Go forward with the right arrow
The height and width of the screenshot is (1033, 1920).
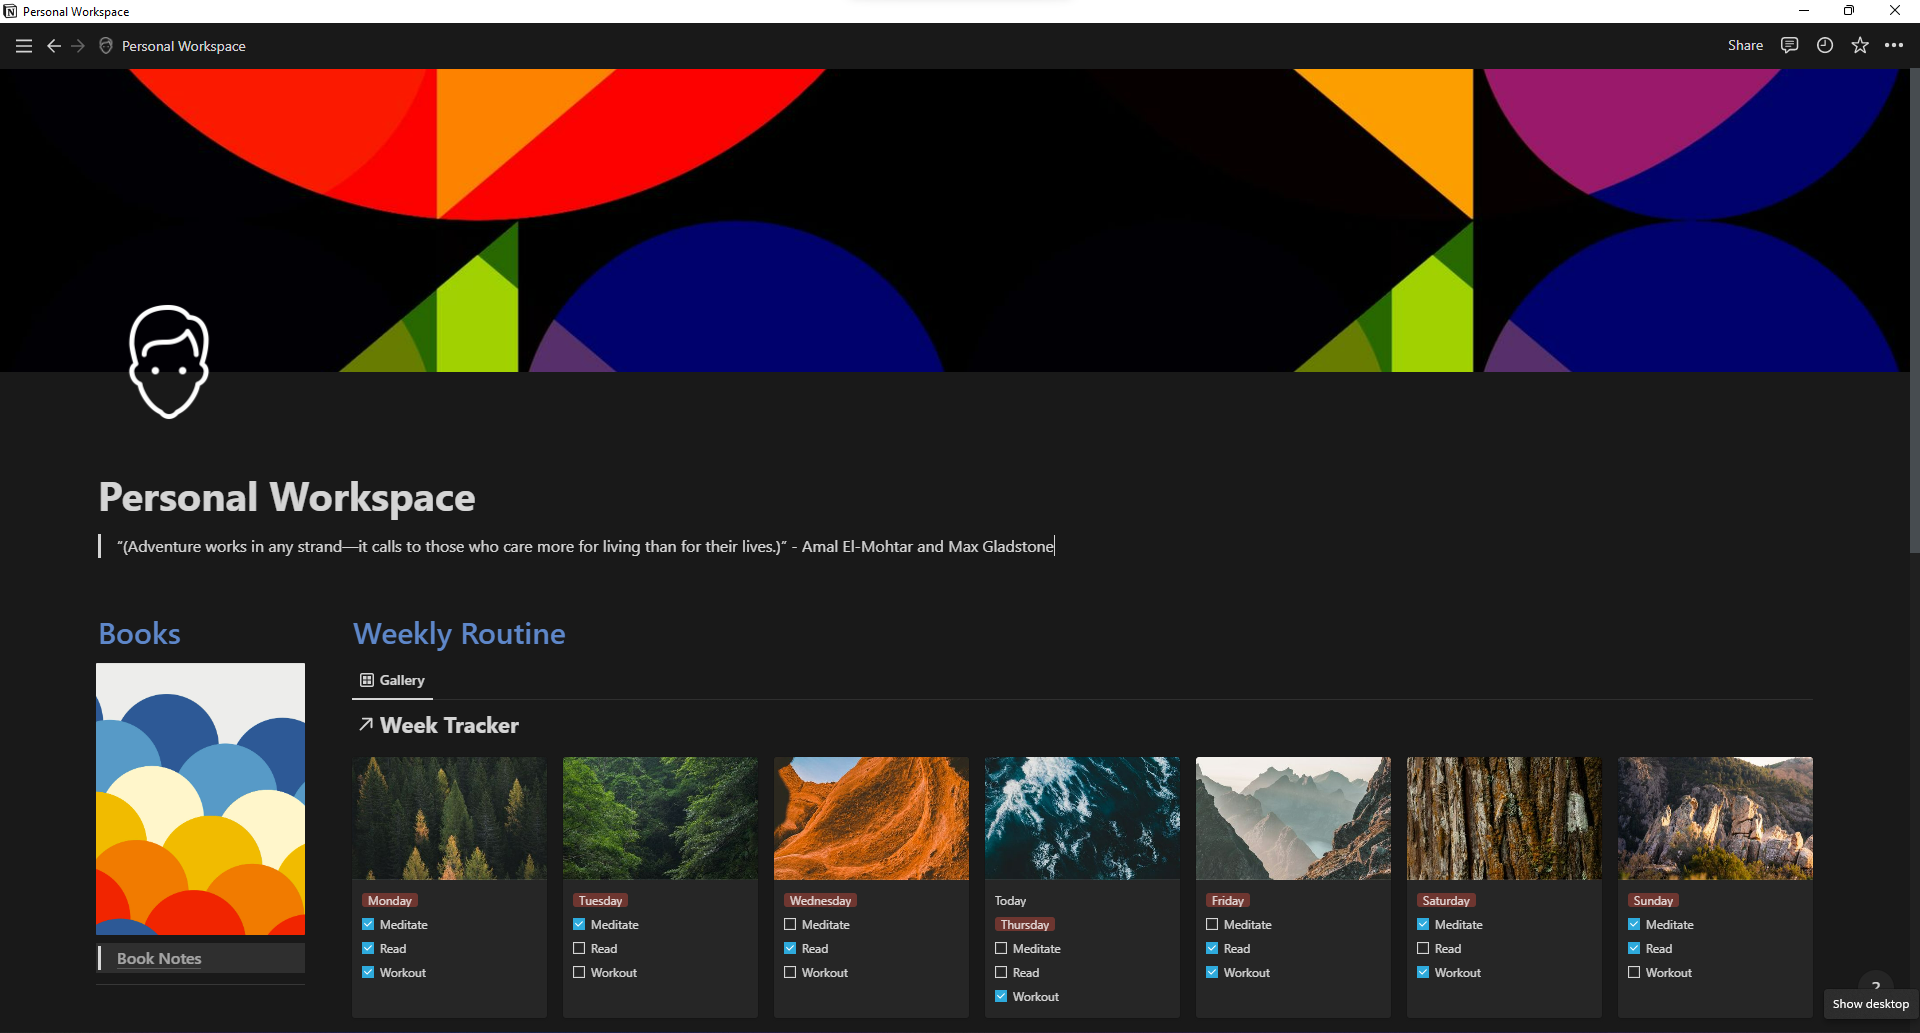78,46
